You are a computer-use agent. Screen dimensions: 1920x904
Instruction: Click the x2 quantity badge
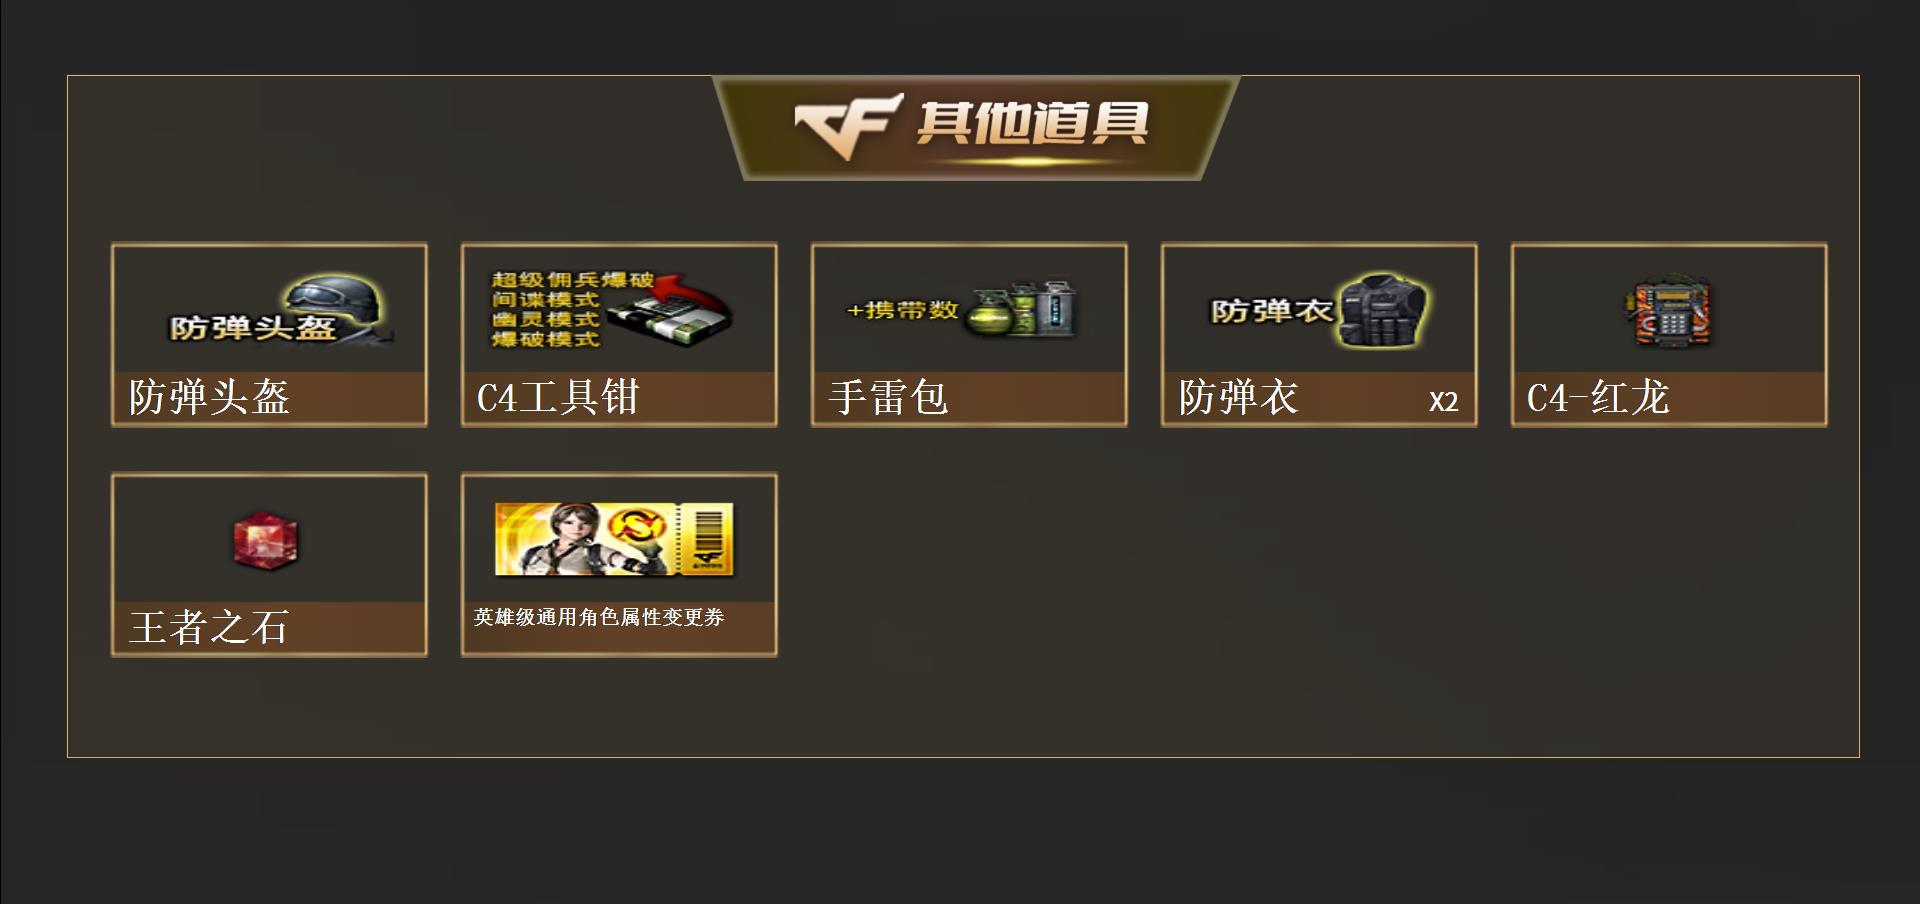[x=1443, y=401]
